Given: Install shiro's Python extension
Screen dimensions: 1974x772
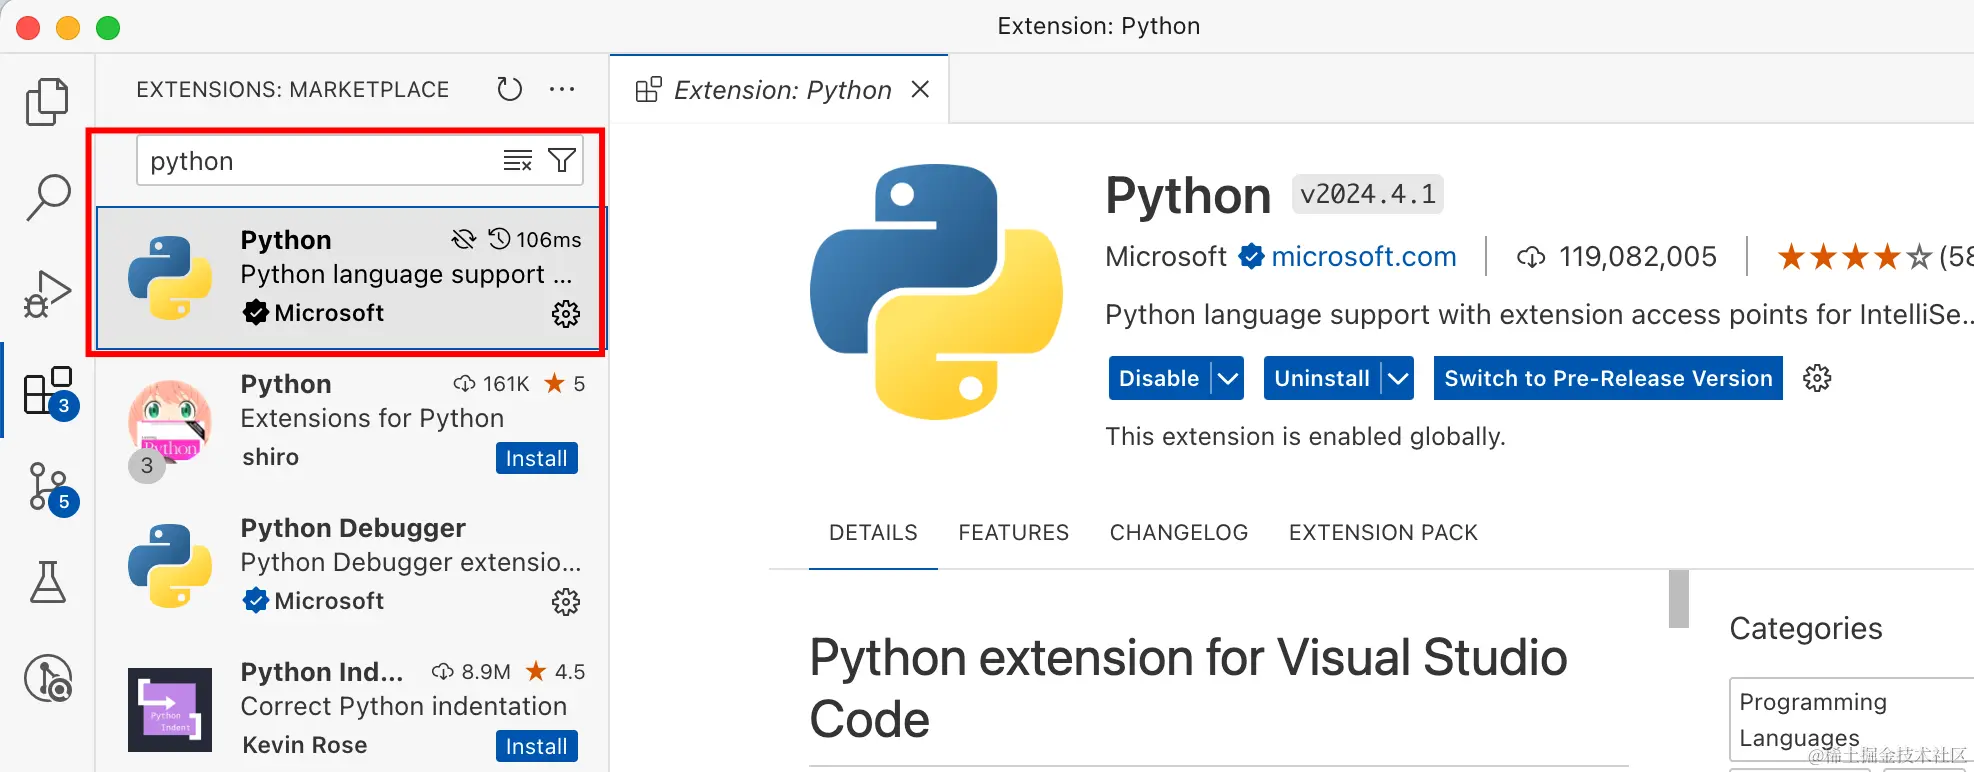Looking at the screenshot, I should [x=536, y=458].
